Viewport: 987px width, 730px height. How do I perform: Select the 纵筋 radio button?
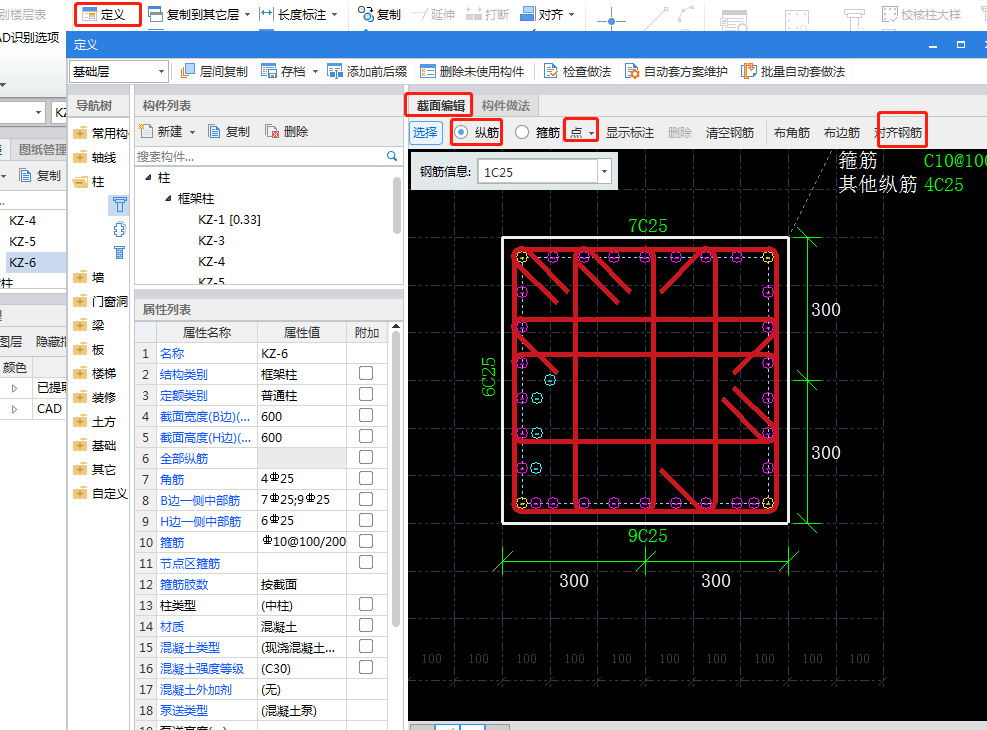(461, 132)
